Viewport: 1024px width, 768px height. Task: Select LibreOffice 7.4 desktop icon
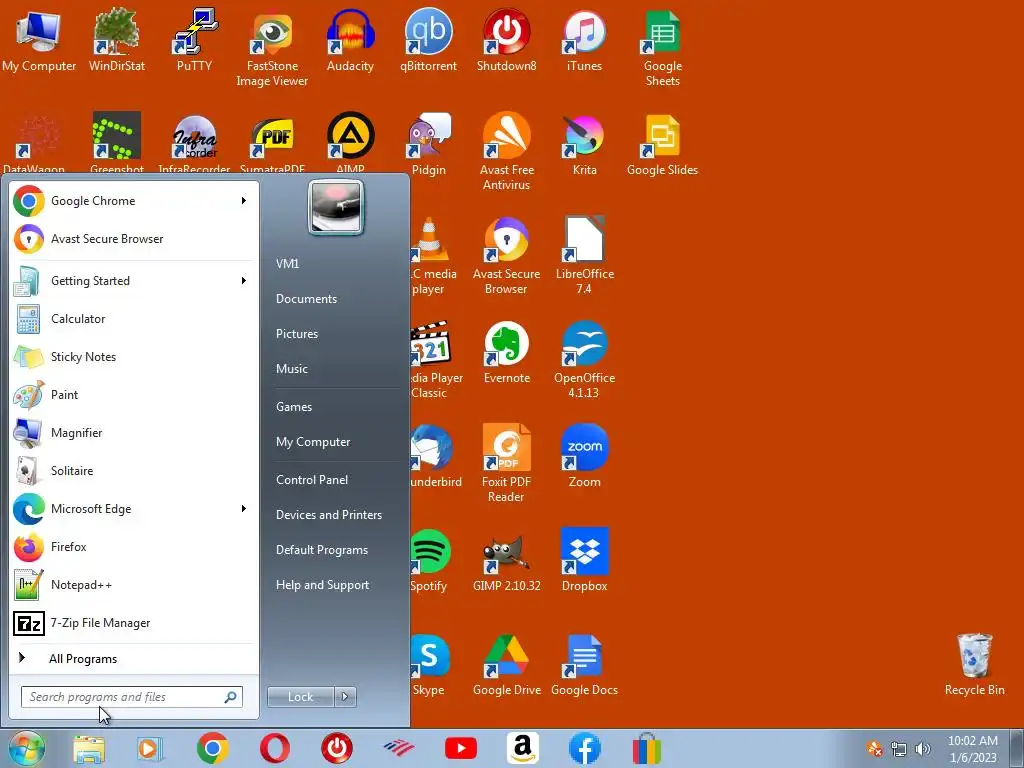tap(584, 255)
